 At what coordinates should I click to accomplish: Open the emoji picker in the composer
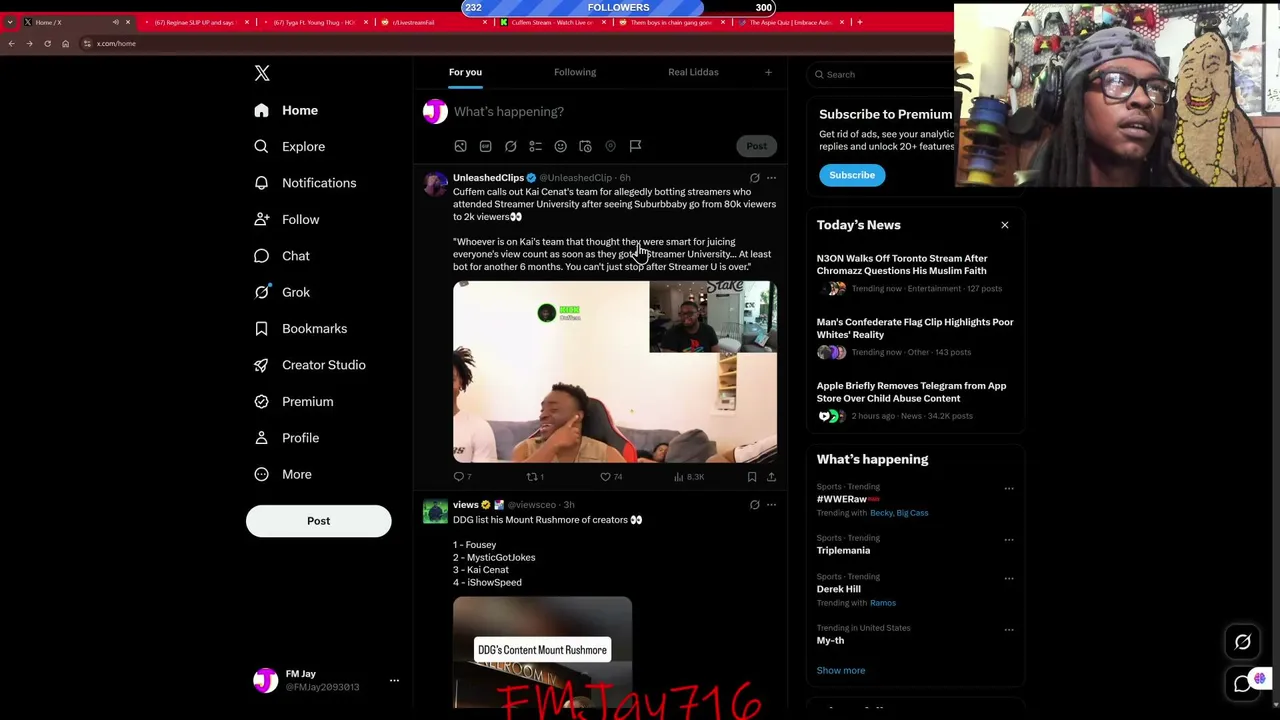tap(560, 147)
